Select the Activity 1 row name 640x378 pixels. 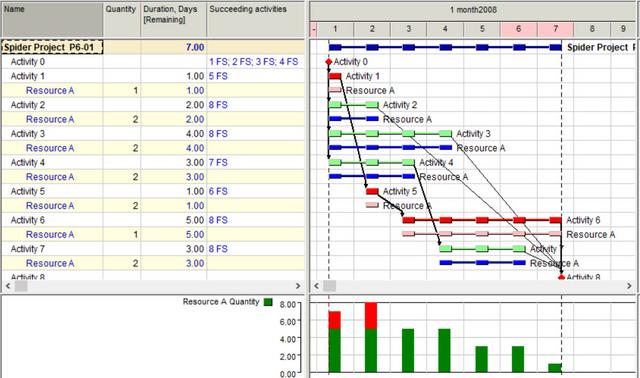[x=28, y=76]
